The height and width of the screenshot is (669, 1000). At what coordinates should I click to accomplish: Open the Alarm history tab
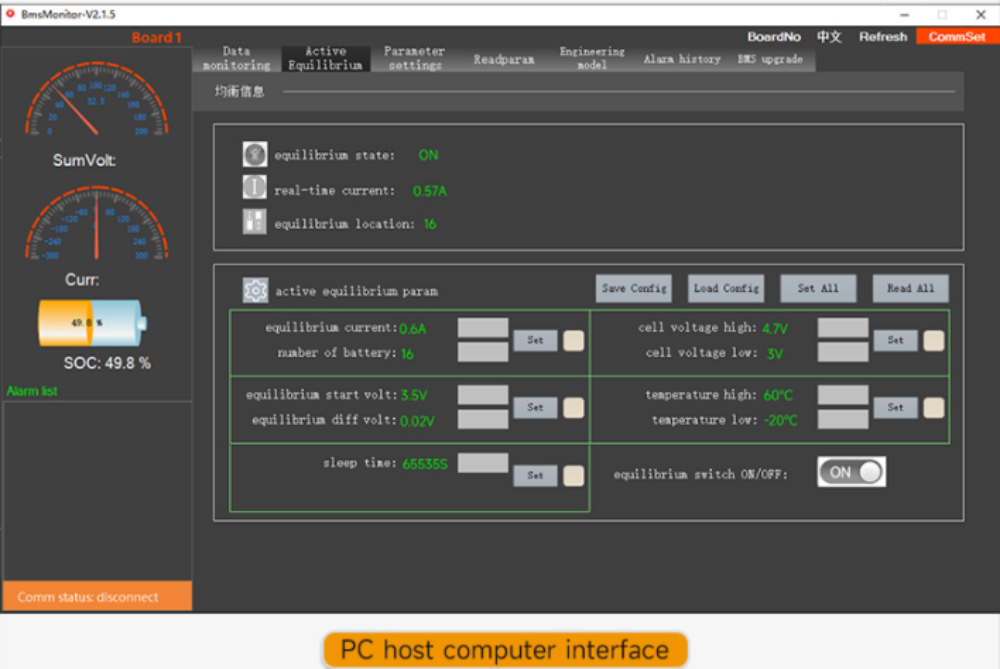(681, 59)
